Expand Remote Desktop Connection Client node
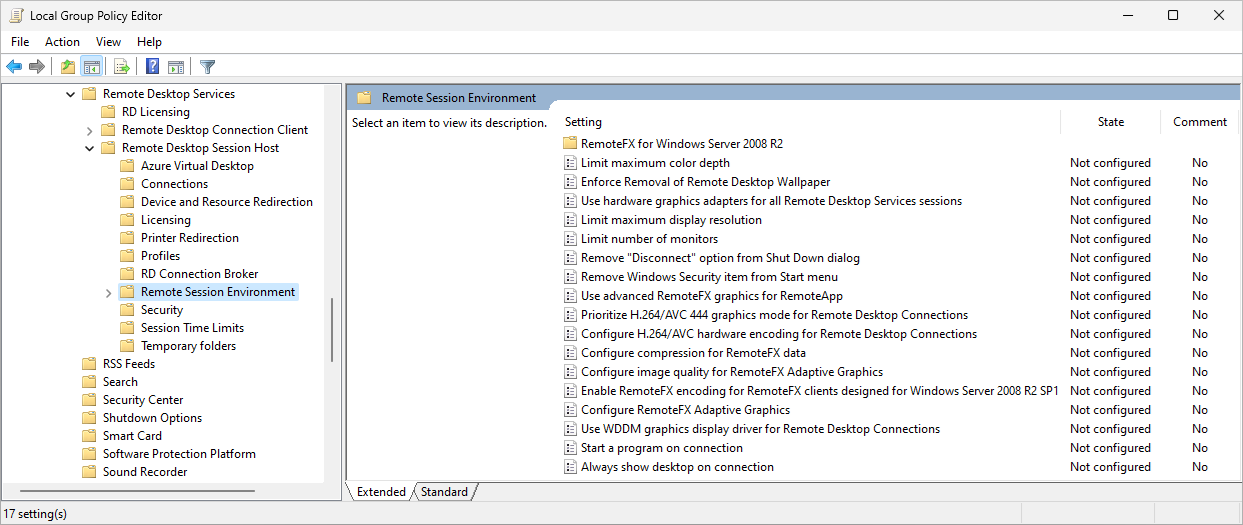 click(x=89, y=130)
